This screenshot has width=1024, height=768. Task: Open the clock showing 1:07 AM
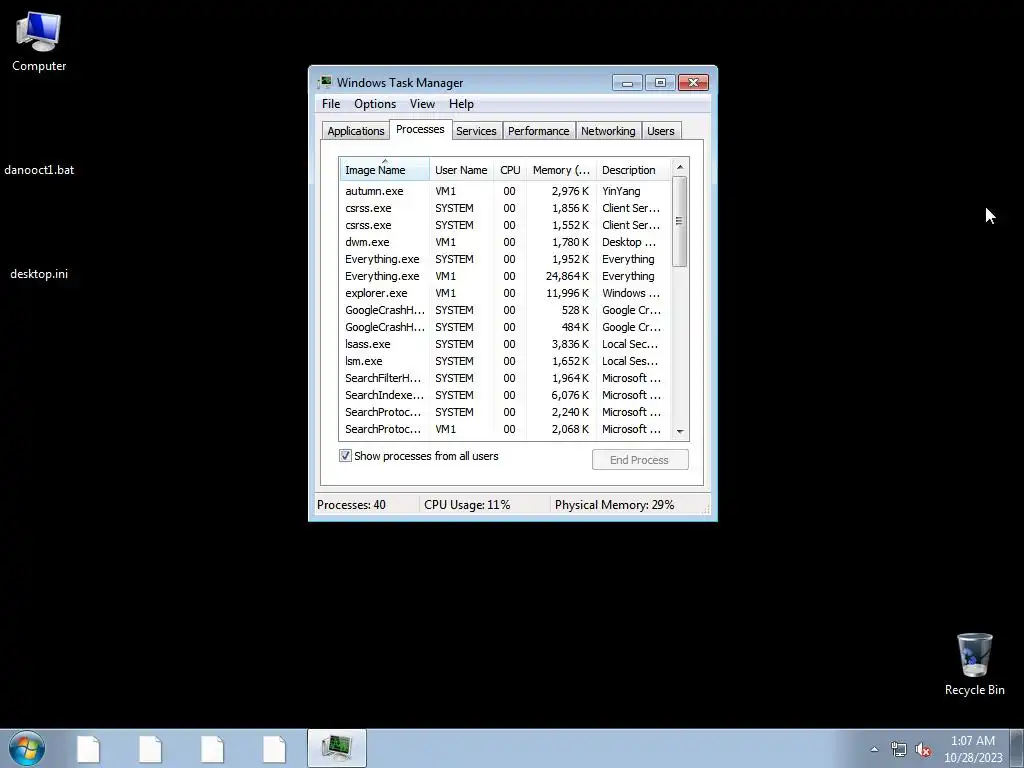click(x=972, y=749)
